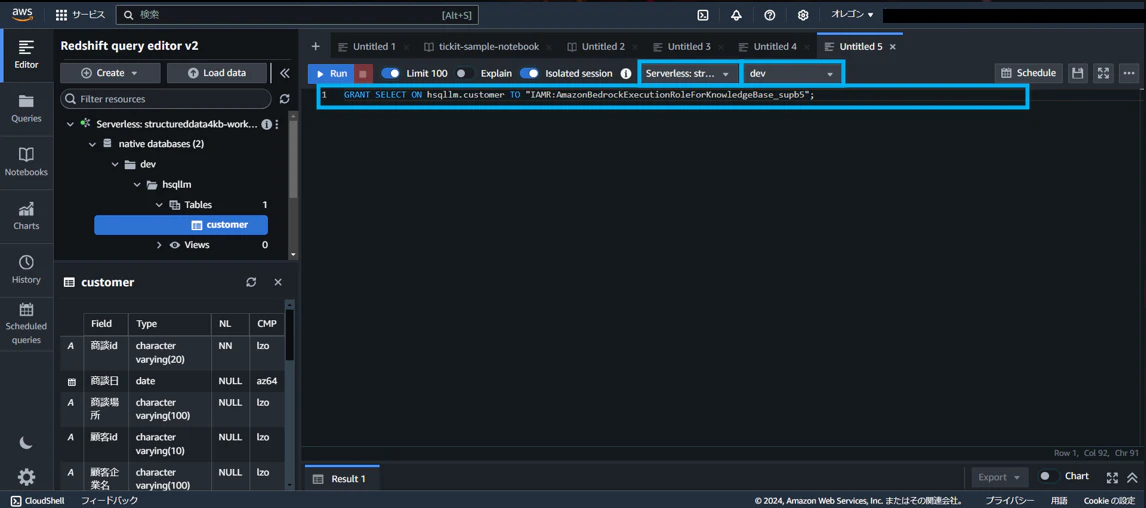Open the workgroup three-dot options menu
The image size is (1146, 508).
click(x=276, y=124)
